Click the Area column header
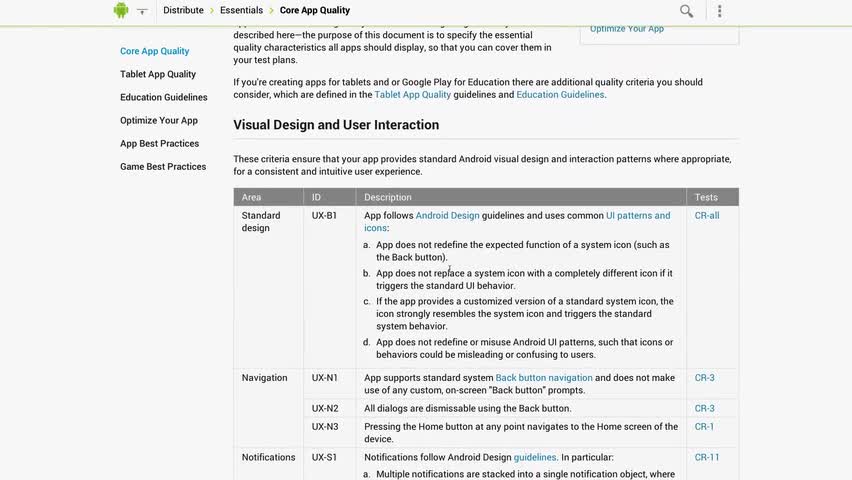Screen dimensions: 852x480 coord(251,197)
